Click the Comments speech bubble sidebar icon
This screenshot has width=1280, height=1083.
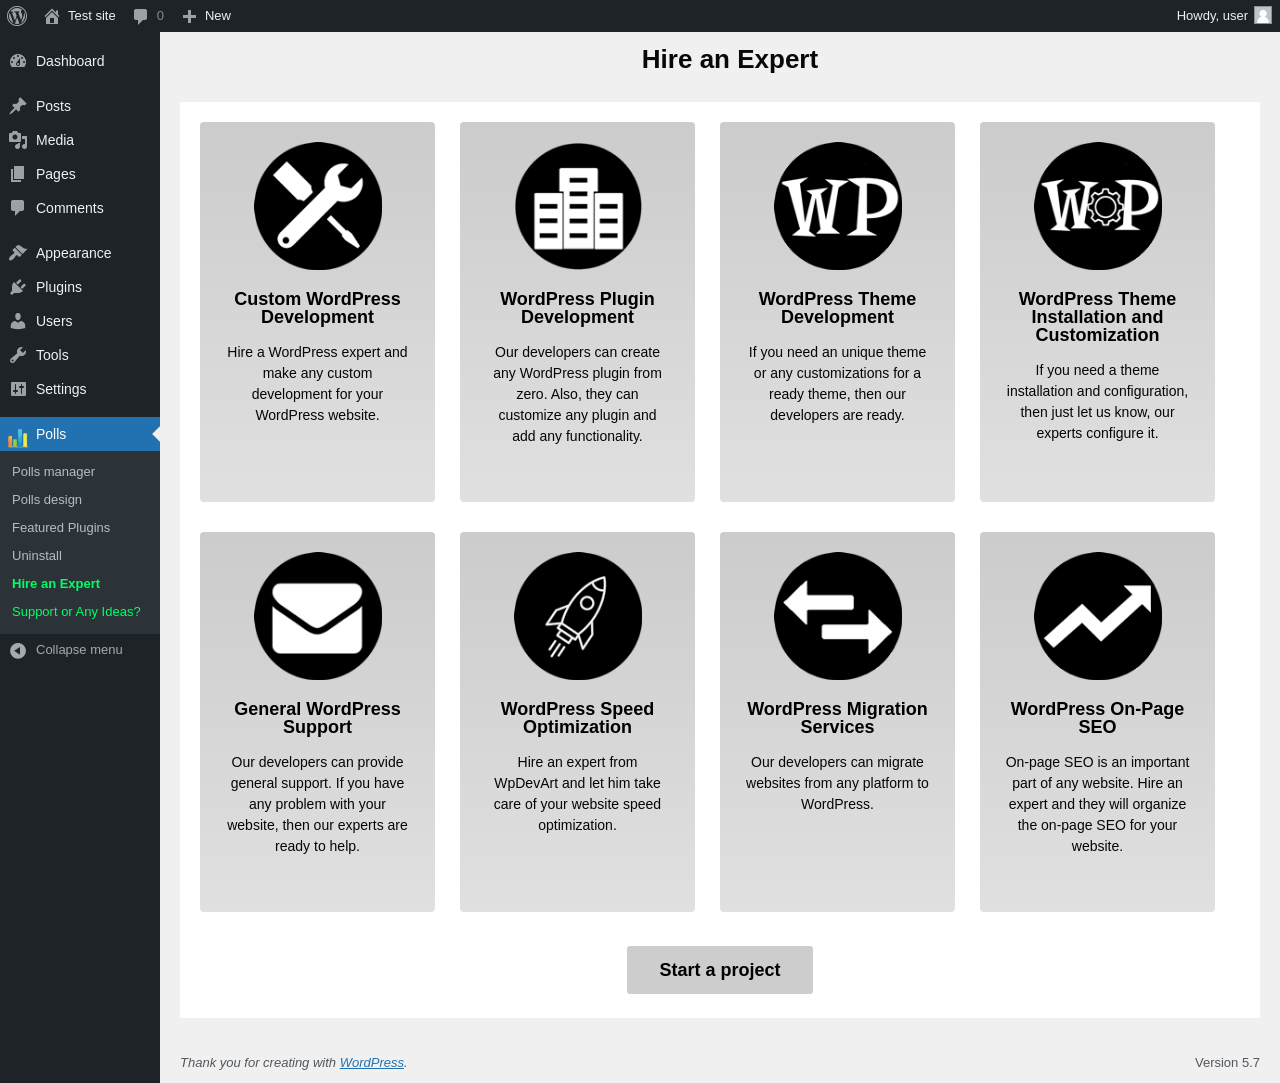coord(18,208)
